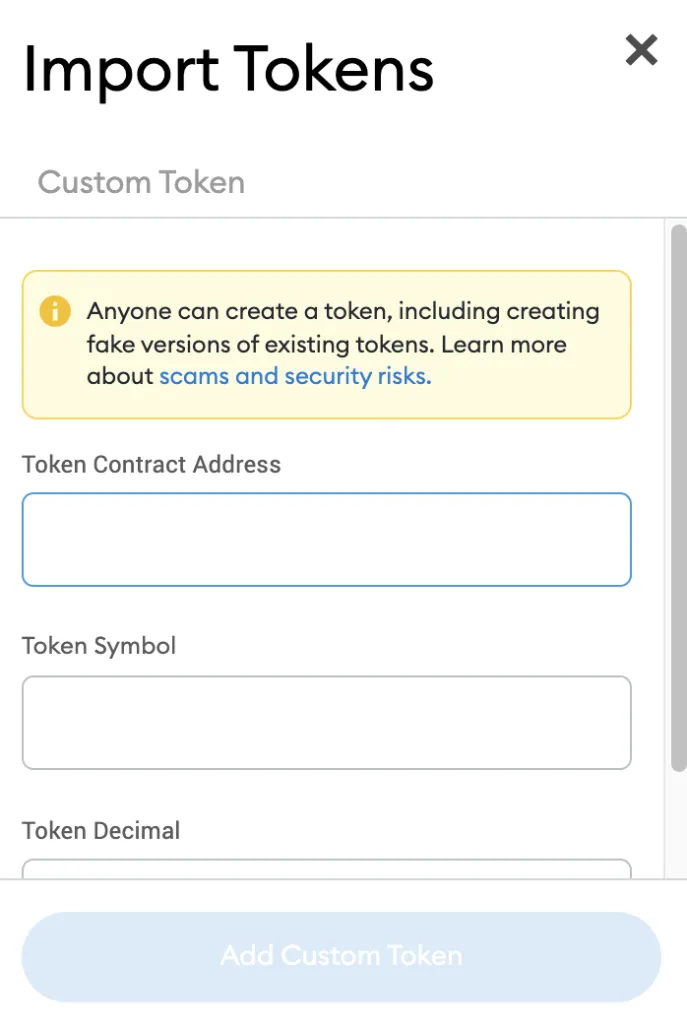The height and width of the screenshot is (1024, 687).
Task: Click the yellow info icon in warning
Action: click(x=55, y=311)
